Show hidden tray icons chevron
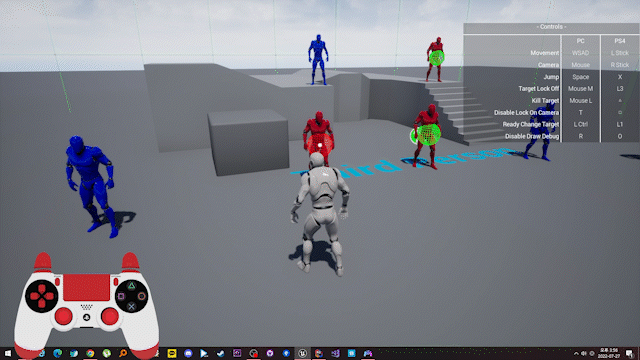Viewport: 640px width, 360px height. (x=576, y=353)
